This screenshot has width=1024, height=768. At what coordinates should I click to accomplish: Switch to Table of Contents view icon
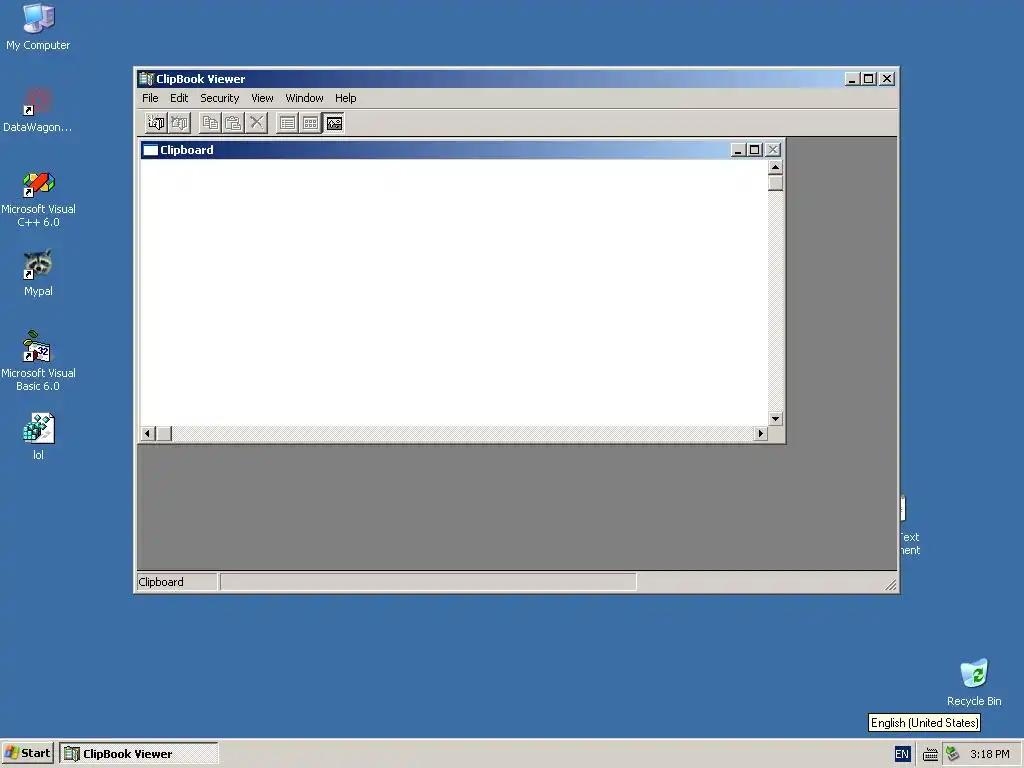click(287, 123)
